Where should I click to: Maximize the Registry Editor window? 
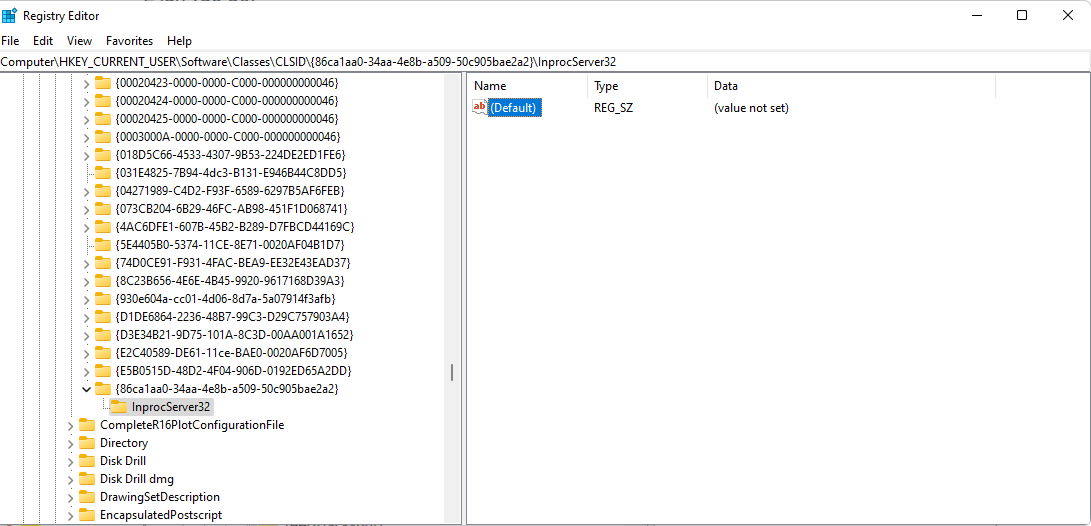point(1021,15)
